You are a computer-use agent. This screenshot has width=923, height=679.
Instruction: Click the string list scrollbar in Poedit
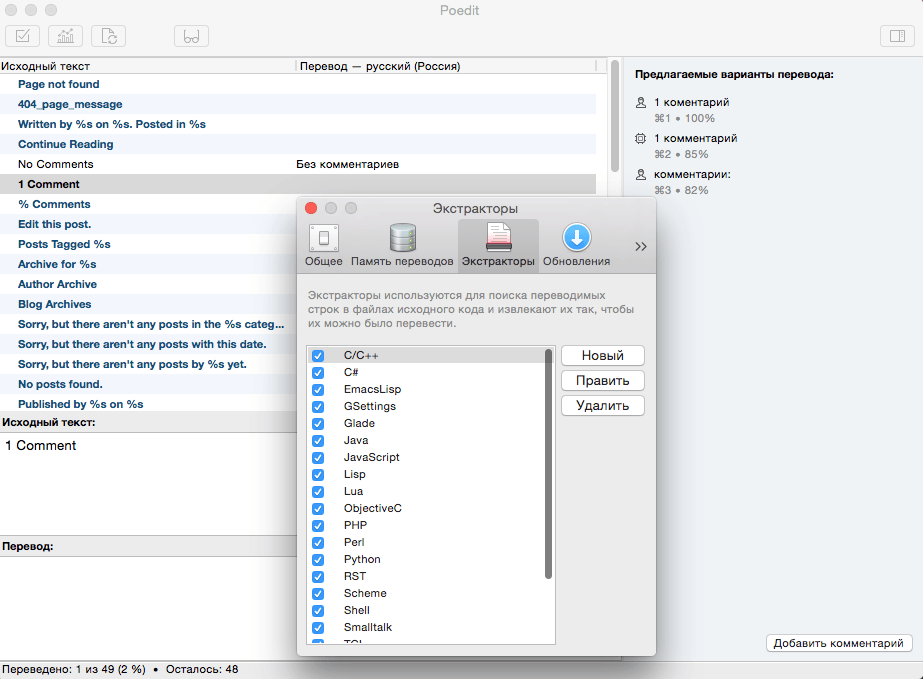[615, 115]
